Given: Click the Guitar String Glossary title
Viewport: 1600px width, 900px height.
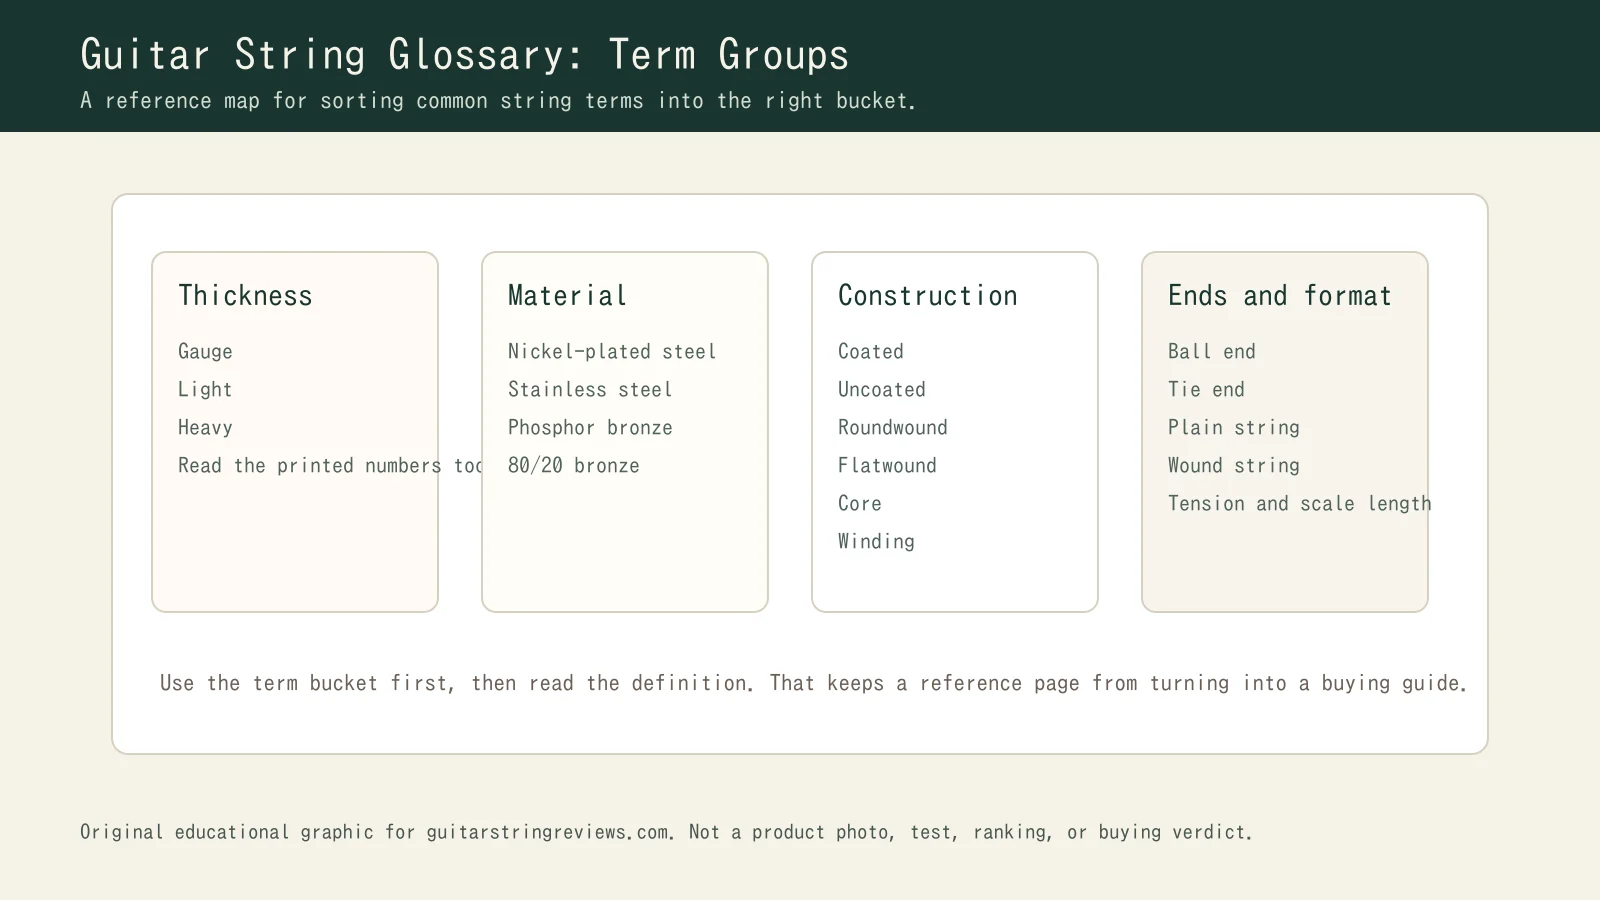Looking at the screenshot, I should point(464,55).
